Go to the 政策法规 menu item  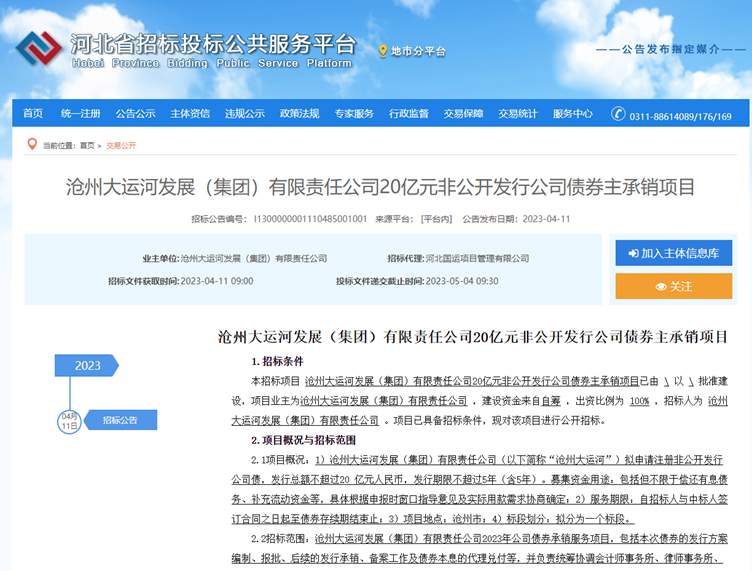[x=299, y=114]
